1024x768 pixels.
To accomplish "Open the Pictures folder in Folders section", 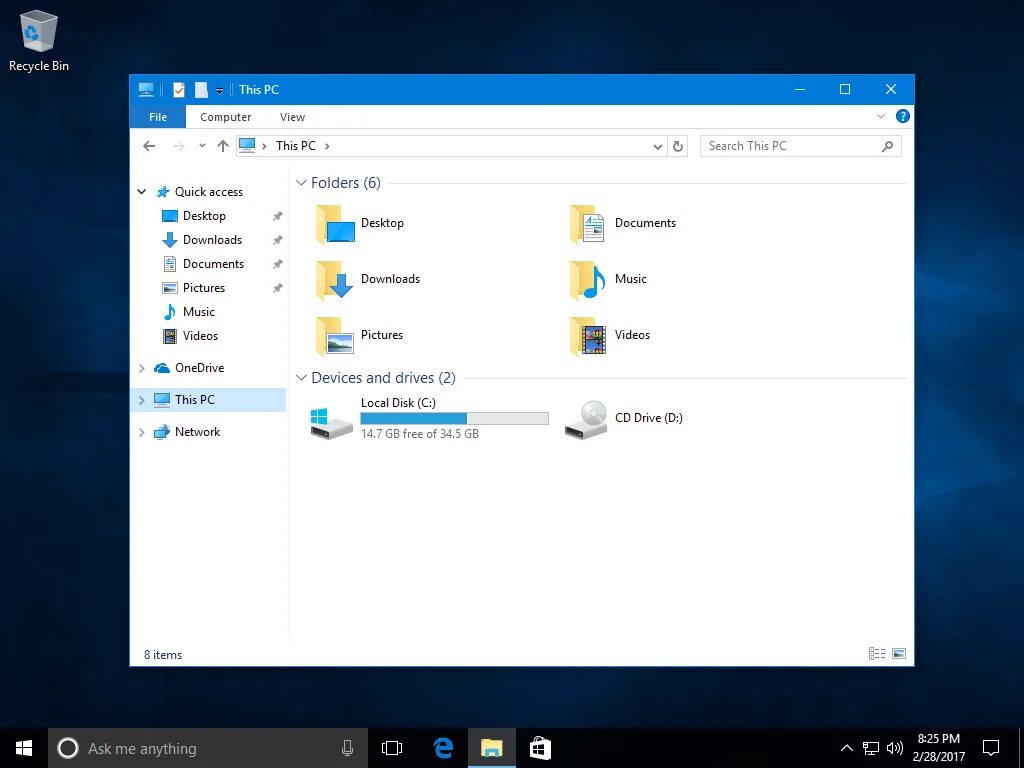I will [360, 336].
